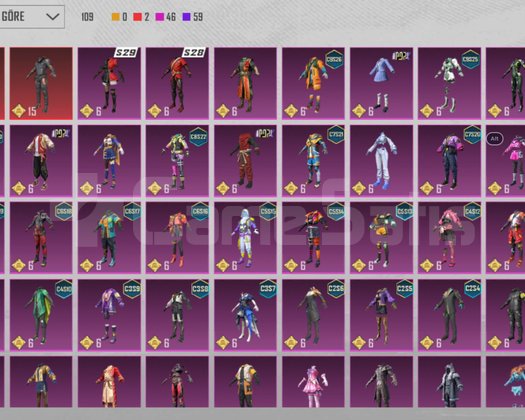Viewport: 525px width, 420px height.
Task: Click the C5S14 hexagon badge
Action: [x=336, y=211]
